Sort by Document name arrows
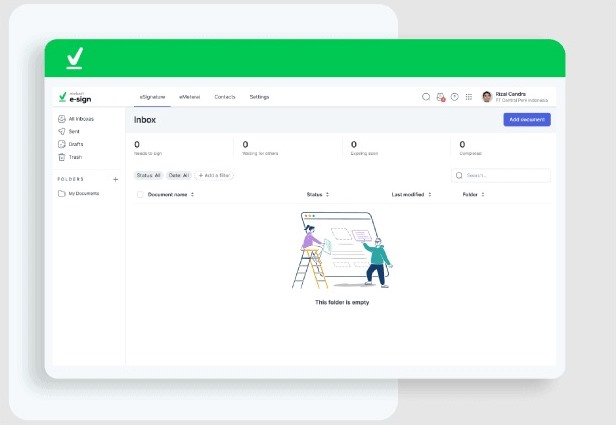Screen dimensions: 616x425 [x=192, y=194]
